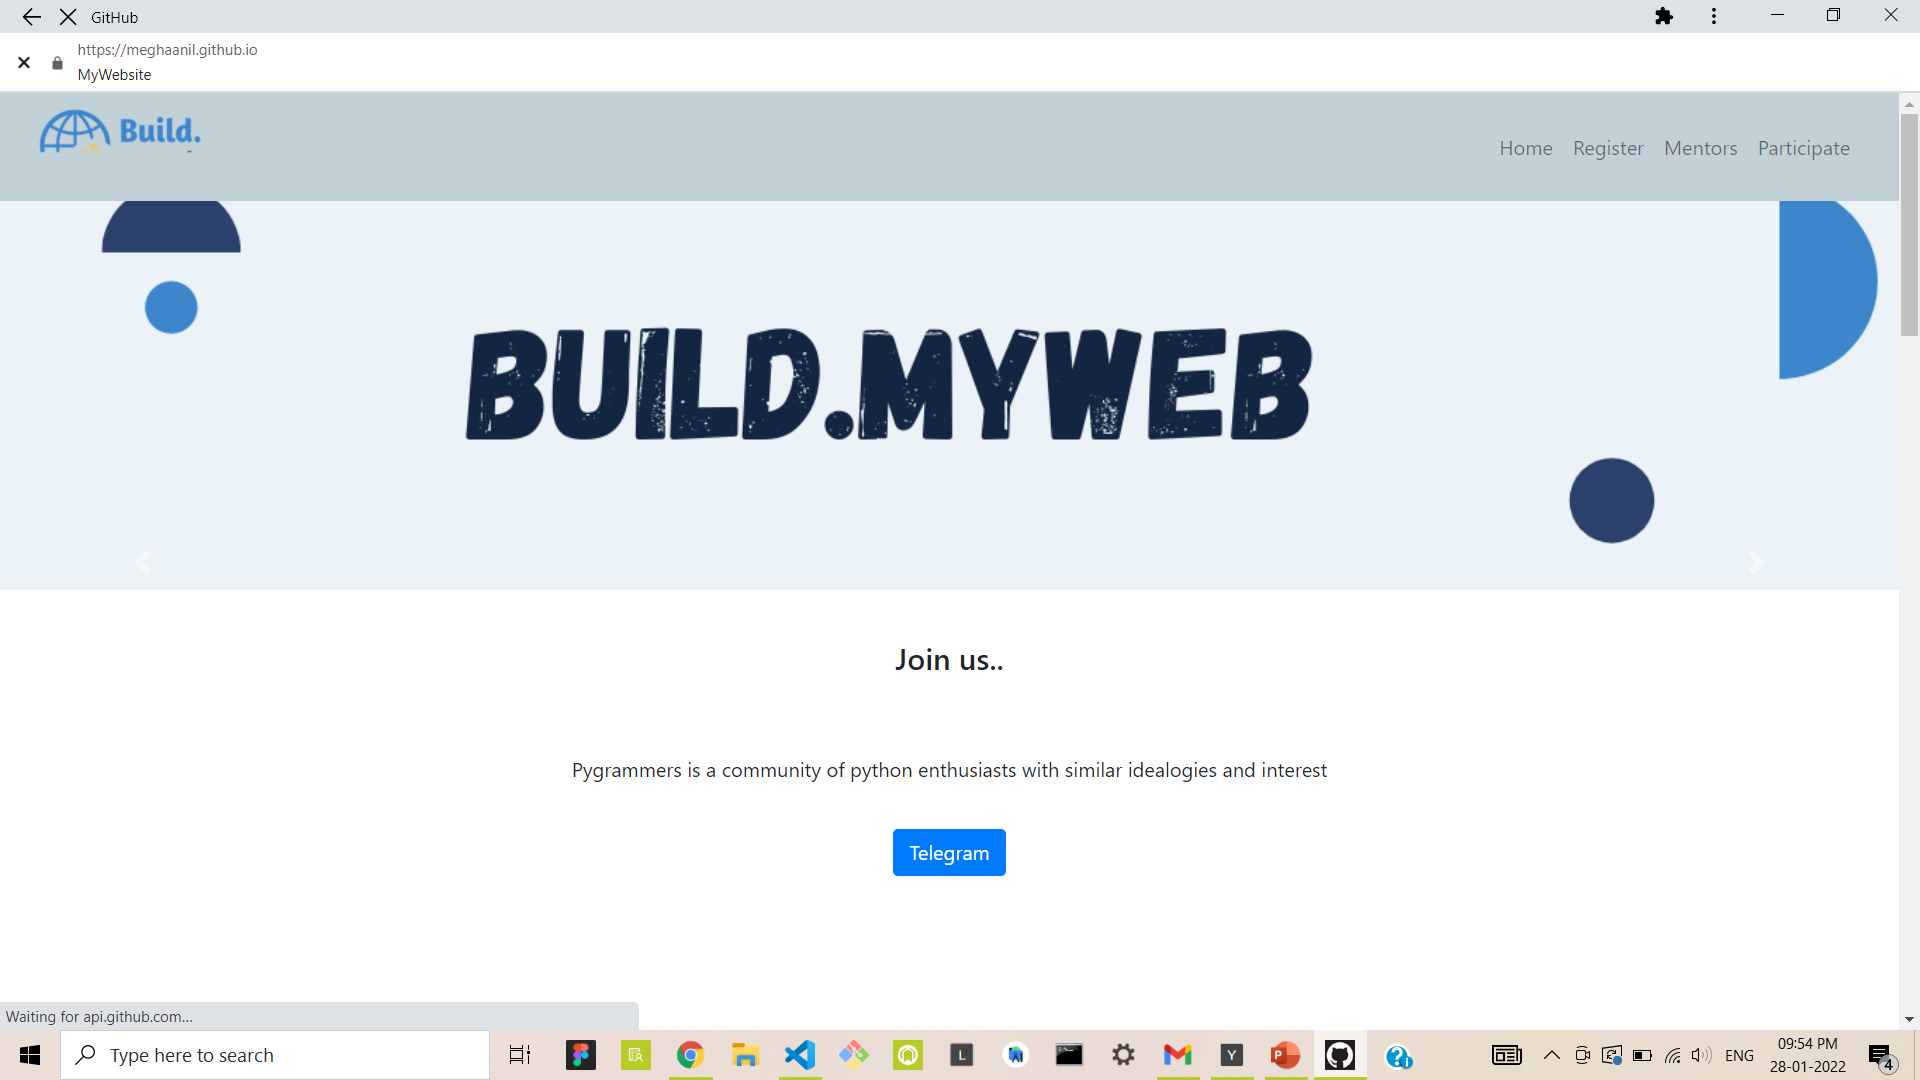Click the Windows search box
1920x1080 pixels.
tap(275, 1055)
